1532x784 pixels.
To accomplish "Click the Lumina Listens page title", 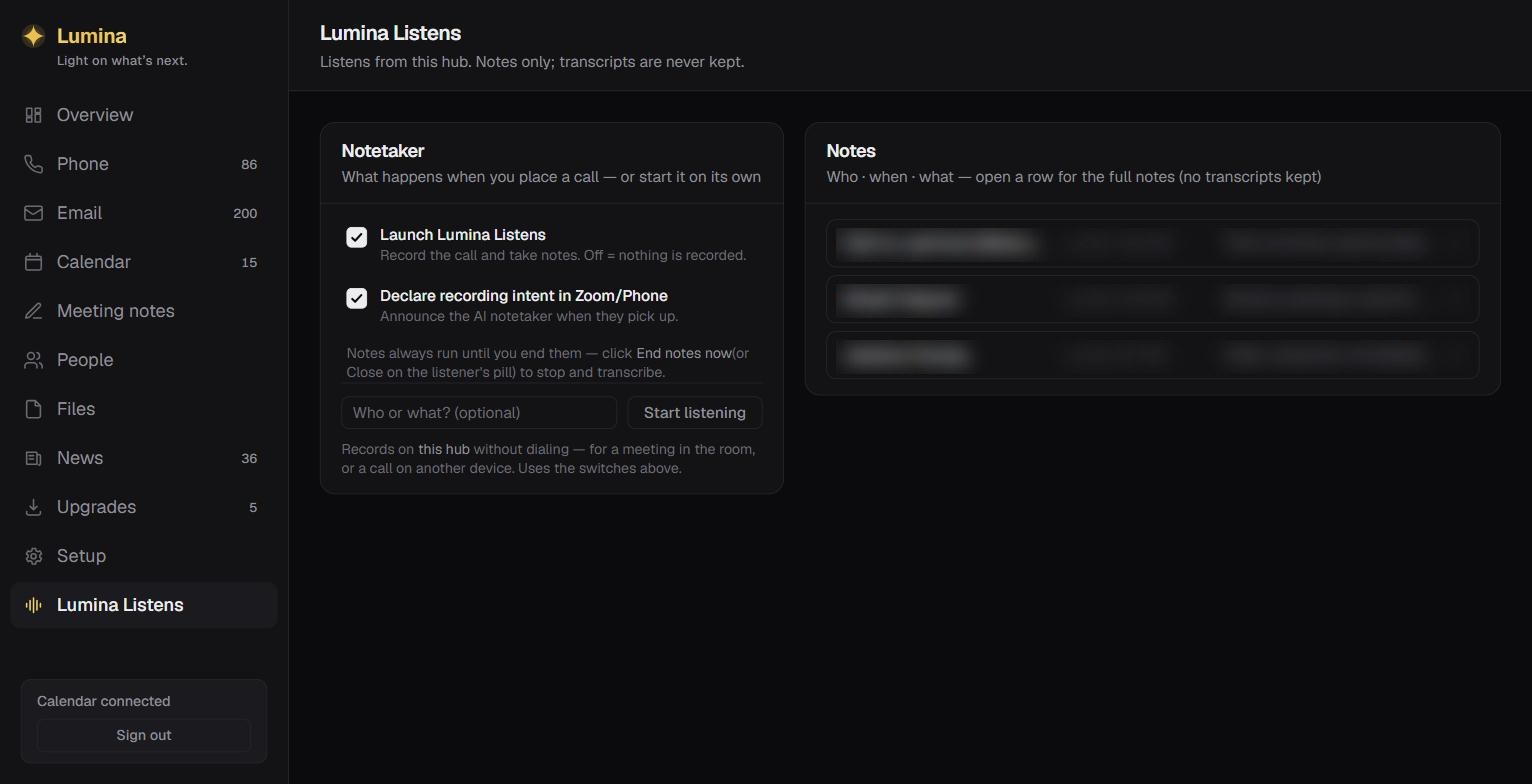I will (x=390, y=33).
